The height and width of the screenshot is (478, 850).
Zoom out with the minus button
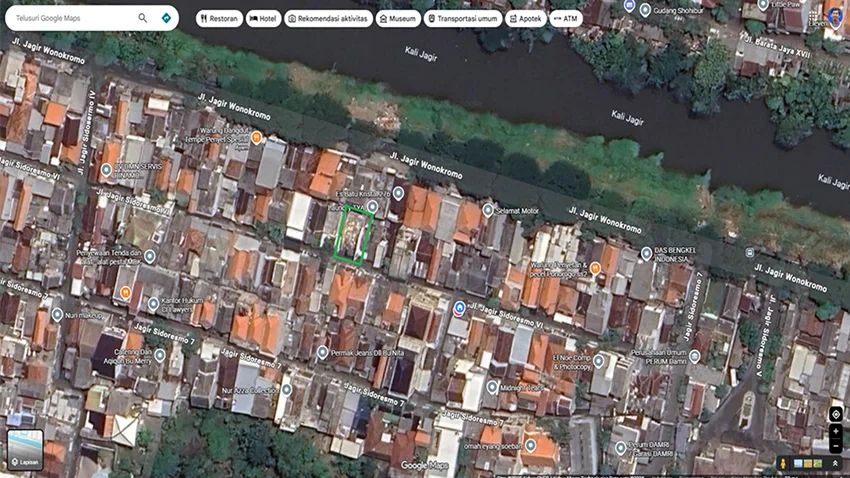click(836, 445)
